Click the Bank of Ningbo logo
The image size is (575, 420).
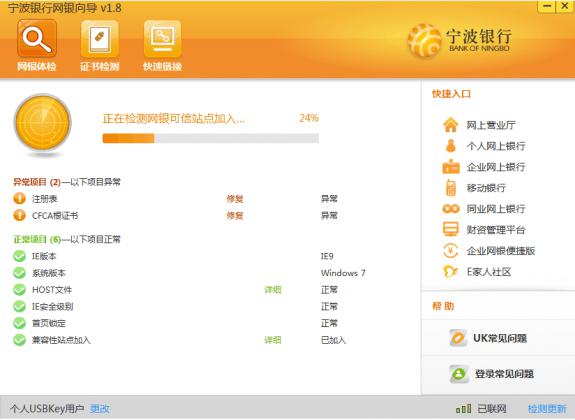[x=459, y=40]
